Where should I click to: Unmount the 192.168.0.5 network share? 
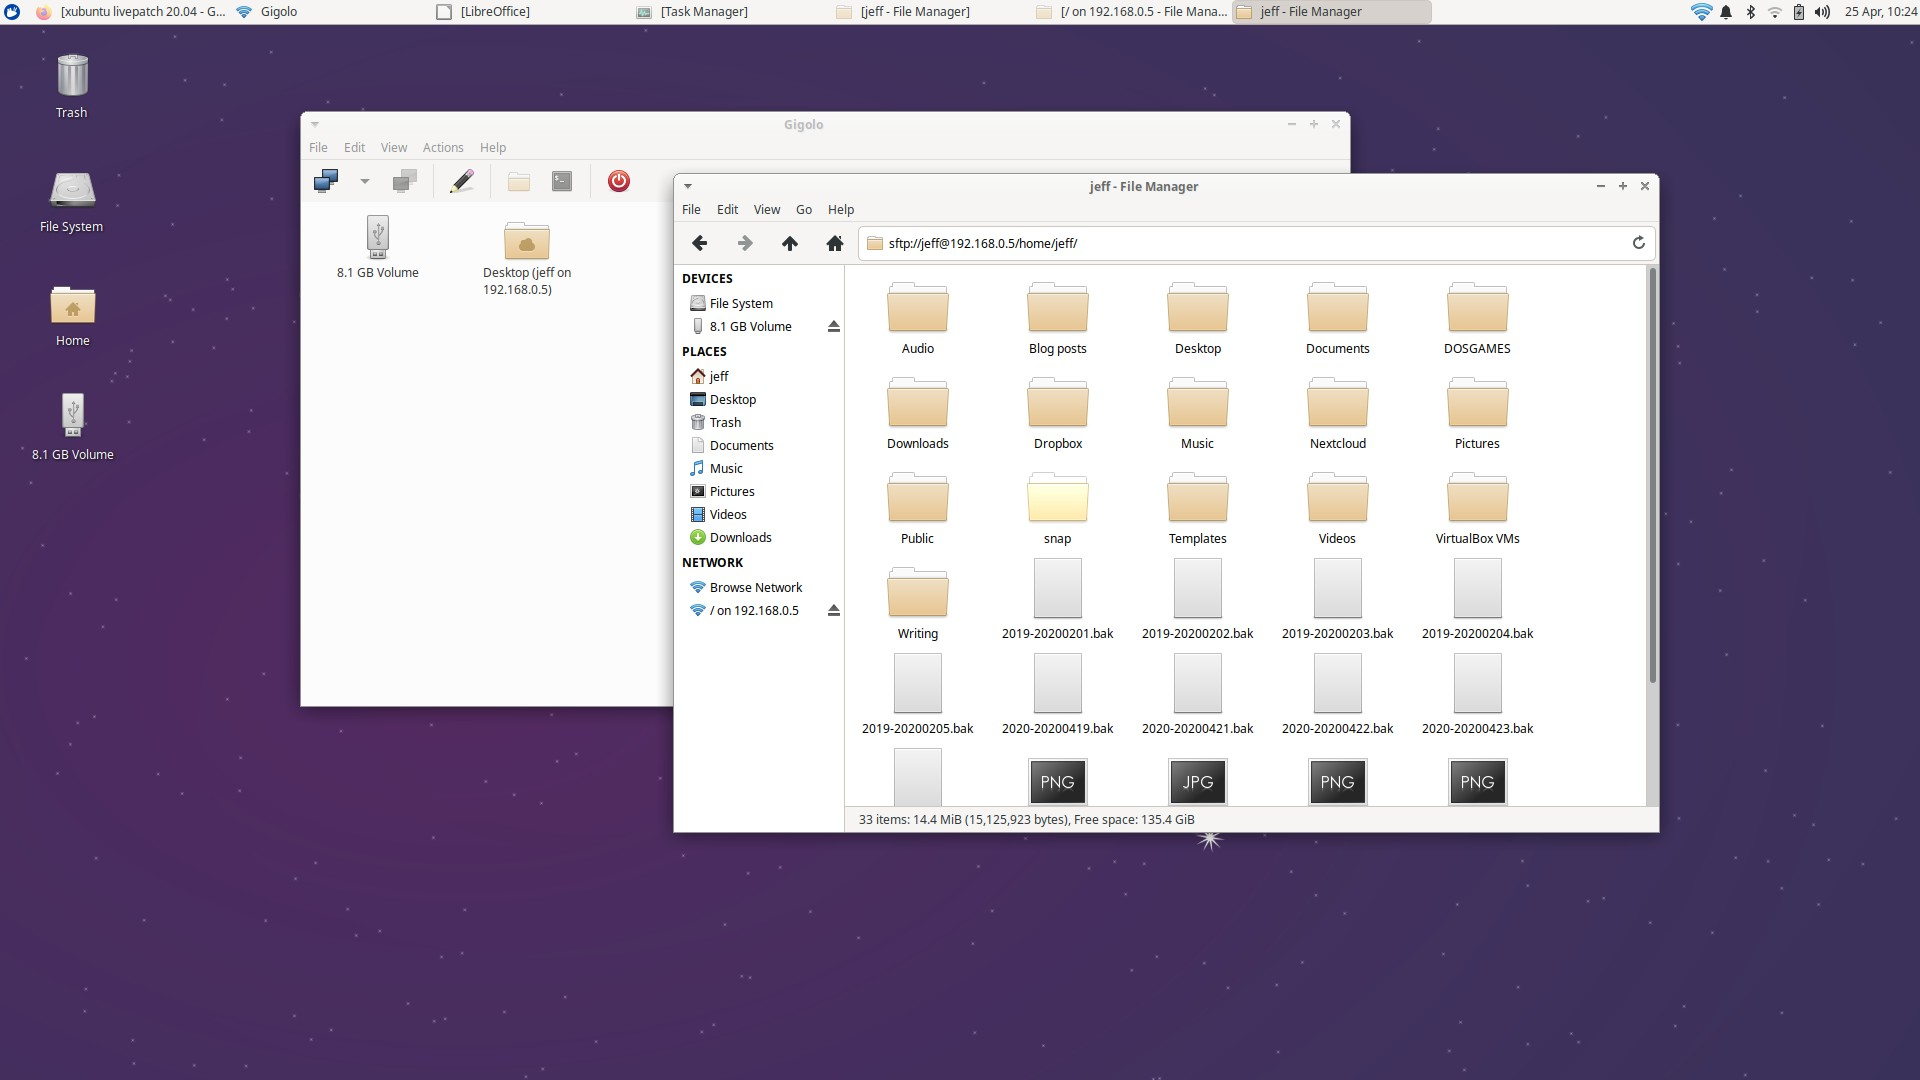coord(833,611)
